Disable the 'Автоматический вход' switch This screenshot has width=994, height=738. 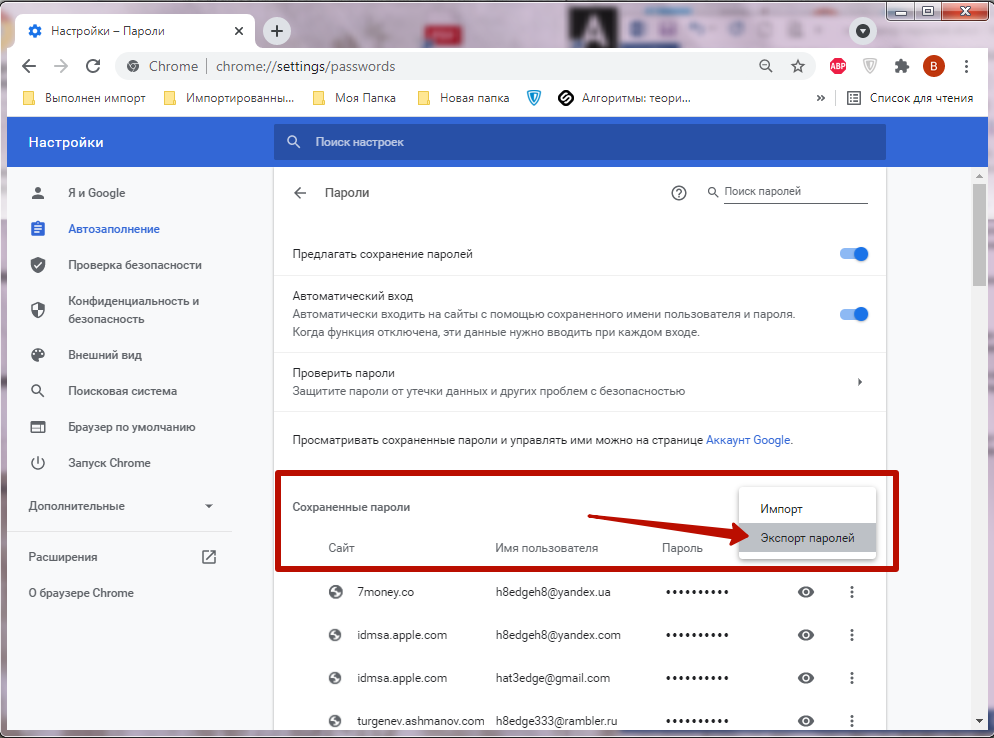pyautogui.click(x=854, y=314)
